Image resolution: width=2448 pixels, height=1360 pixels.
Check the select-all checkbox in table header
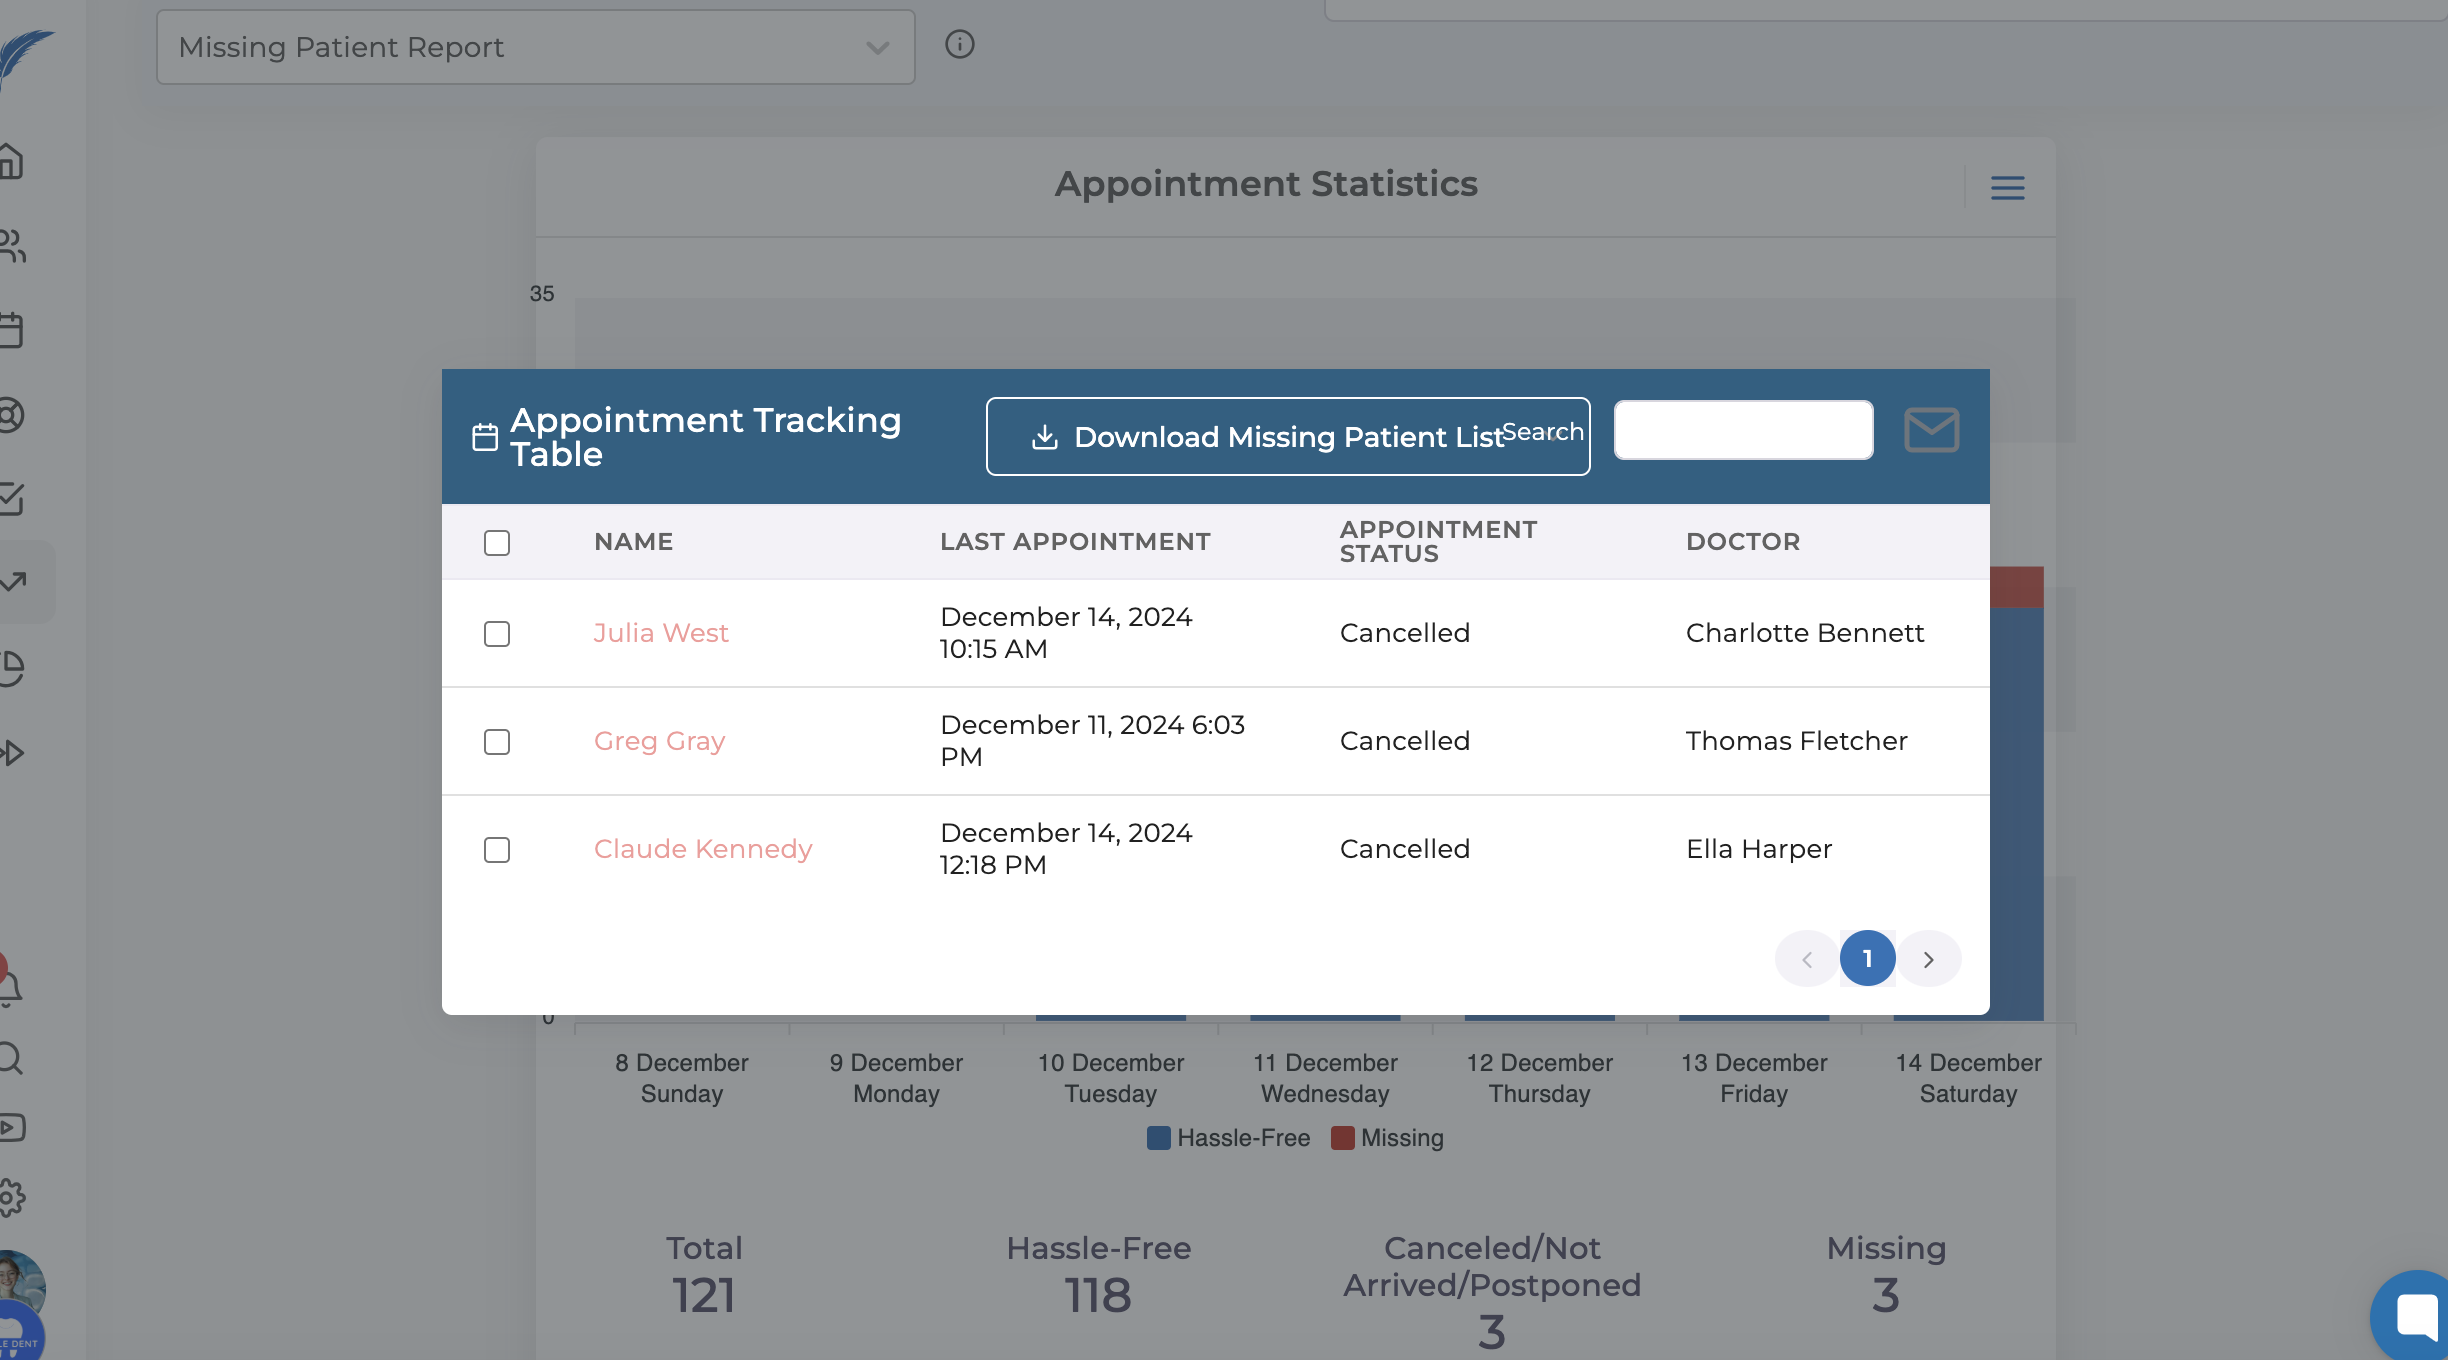pyautogui.click(x=497, y=543)
